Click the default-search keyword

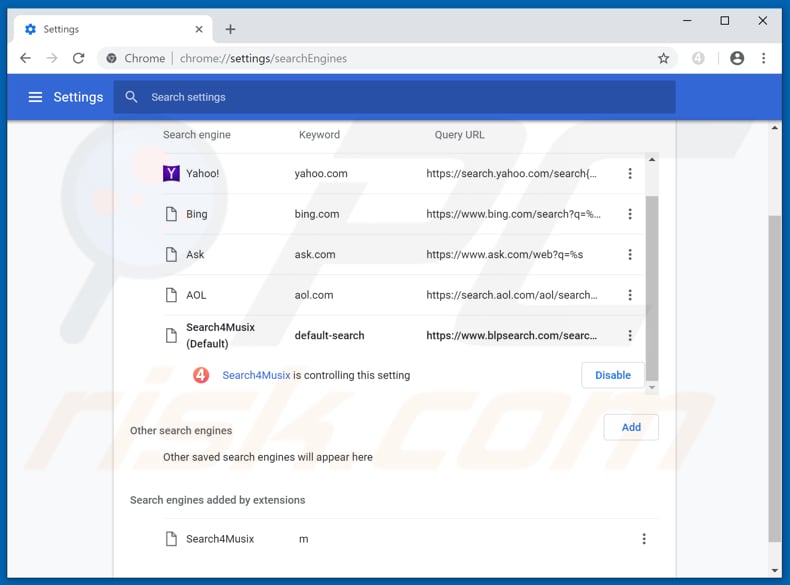point(329,336)
